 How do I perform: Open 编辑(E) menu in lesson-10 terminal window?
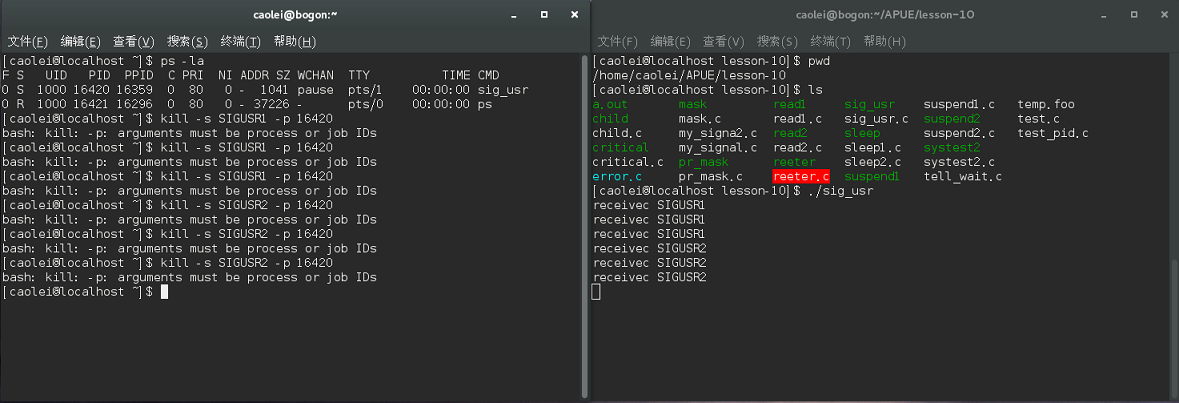[x=670, y=41]
